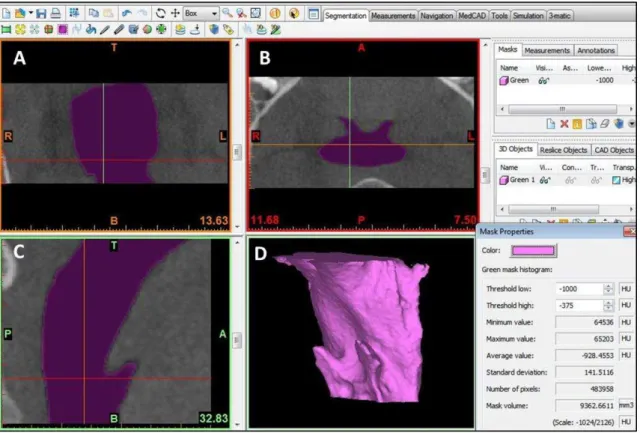The height and width of the screenshot is (433, 640).
Task: Click the Threshold high input field
Action: point(579,305)
